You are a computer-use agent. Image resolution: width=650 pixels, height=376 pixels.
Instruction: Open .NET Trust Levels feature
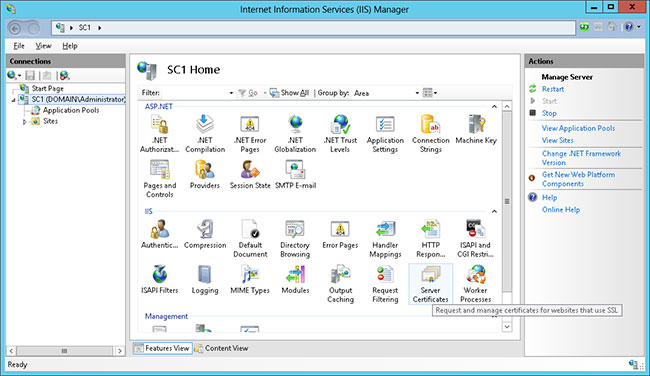coord(340,133)
